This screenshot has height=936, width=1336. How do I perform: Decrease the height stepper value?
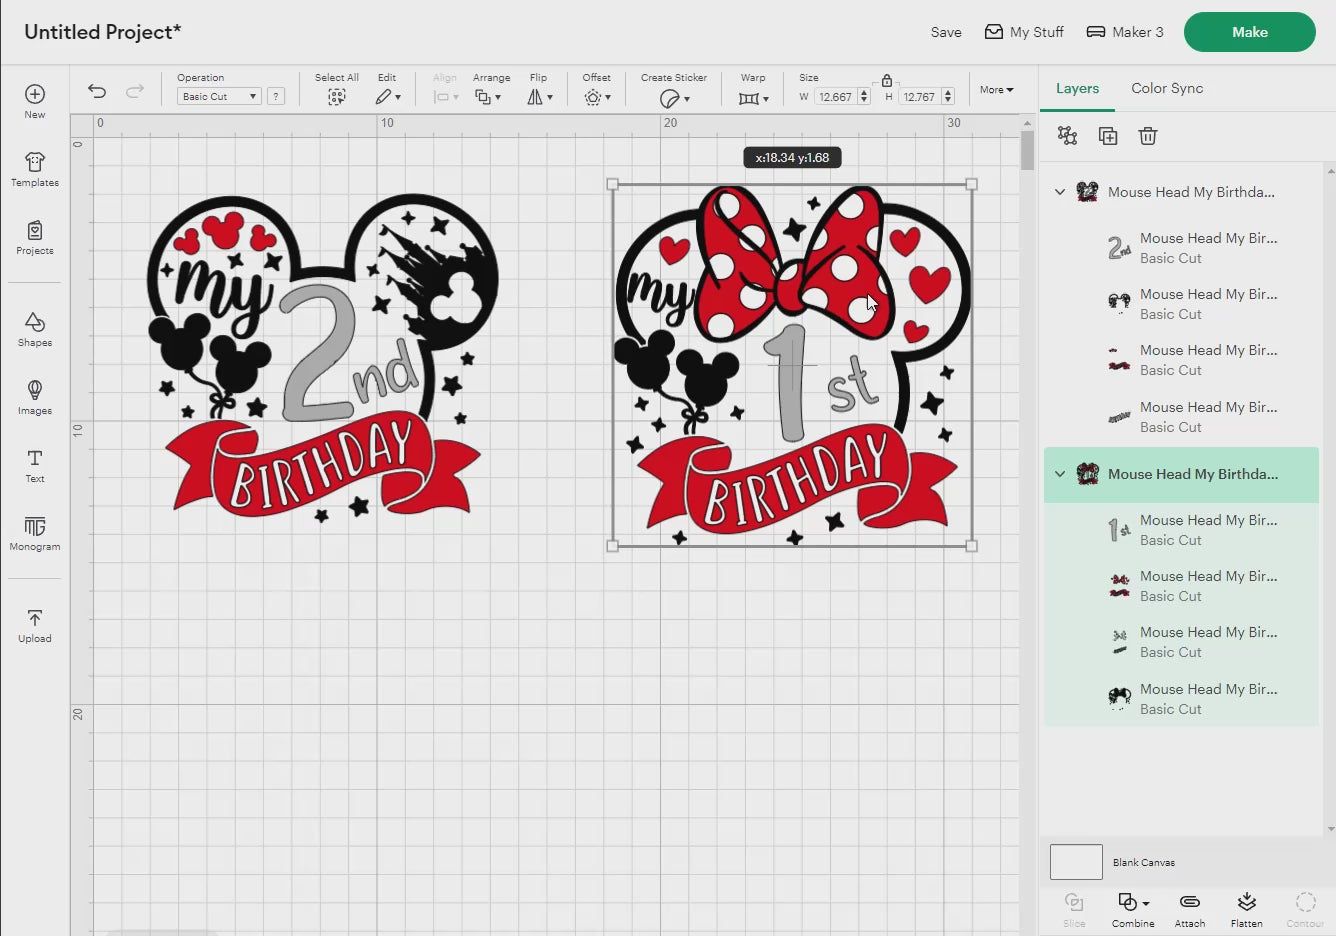pos(948,101)
